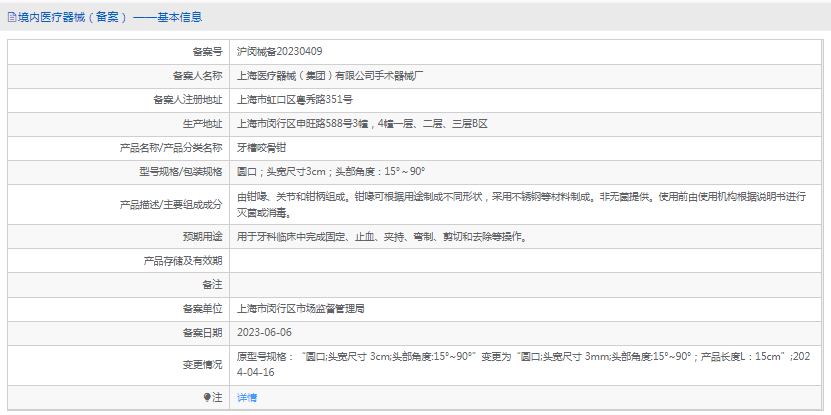Select description text starting 由钳喙、关节和钳柄组成
This screenshot has height=415, width=831.
[x=522, y=205]
